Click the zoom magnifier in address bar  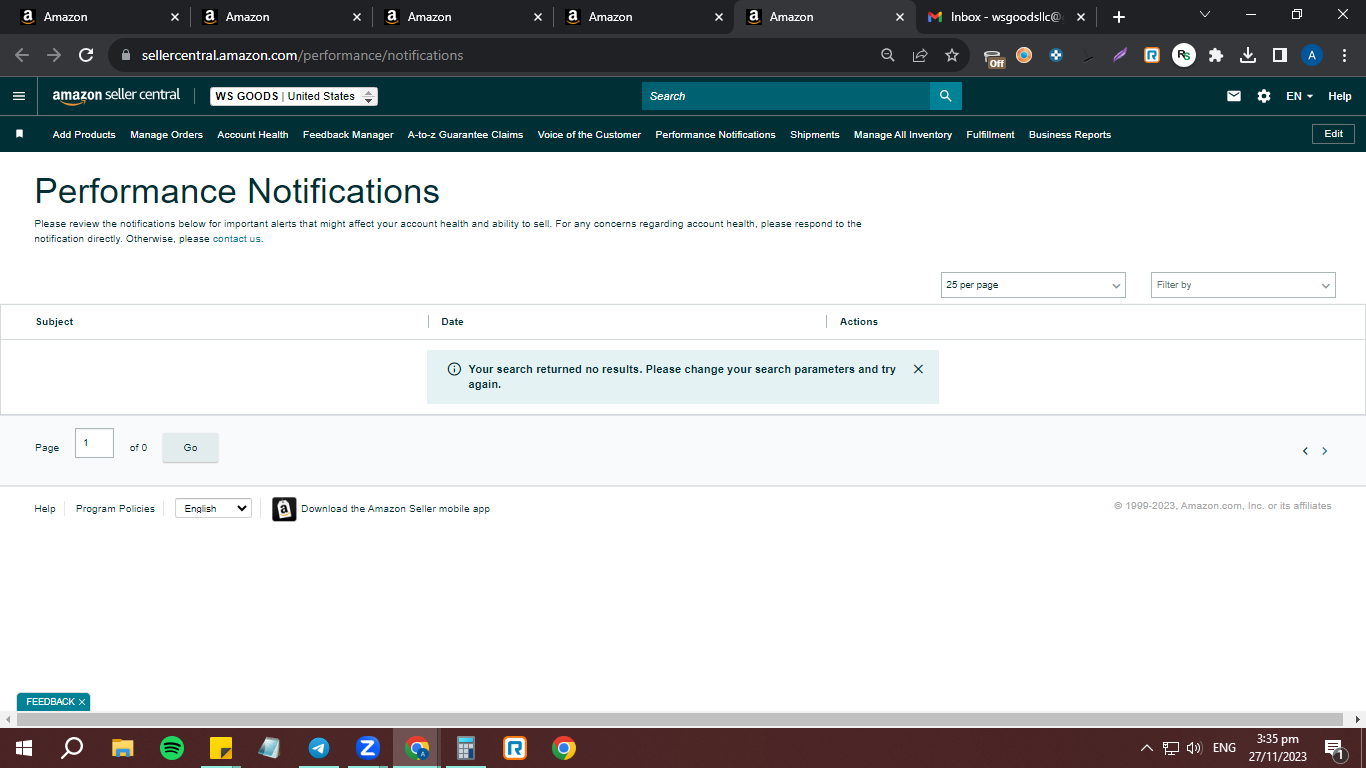click(x=888, y=55)
